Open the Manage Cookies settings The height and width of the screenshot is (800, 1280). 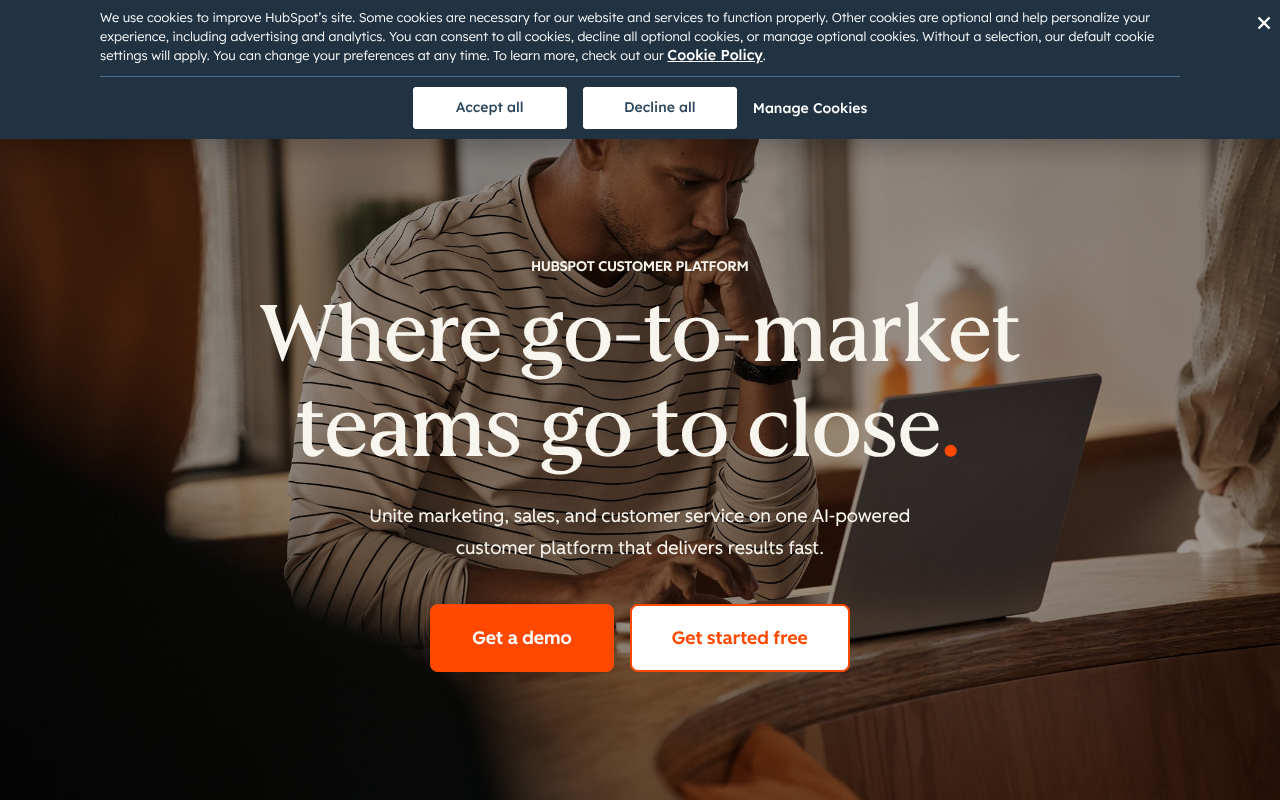point(810,108)
